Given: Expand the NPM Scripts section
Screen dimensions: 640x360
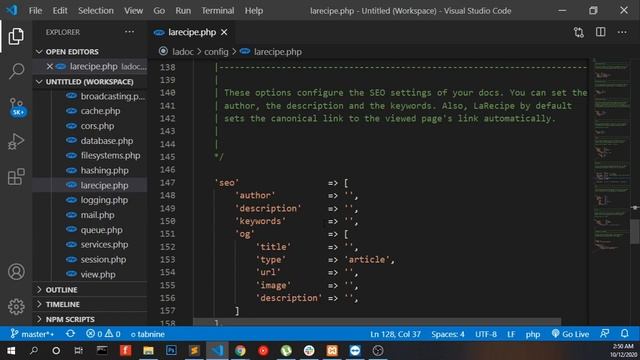Looking at the screenshot, I should 90,319.
